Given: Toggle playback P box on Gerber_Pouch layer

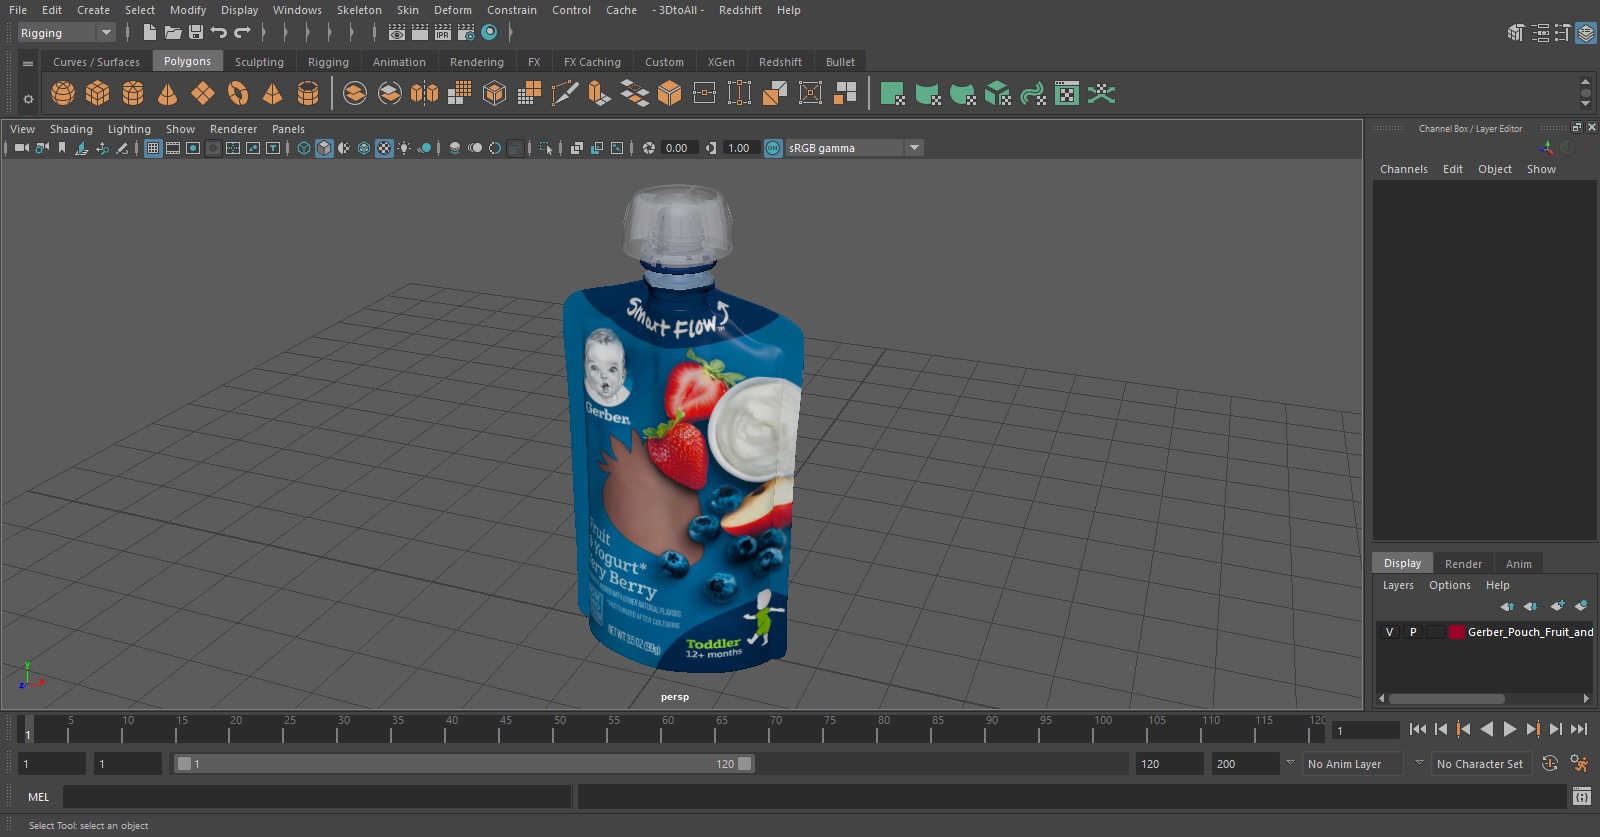Looking at the screenshot, I should tap(1413, 632).
